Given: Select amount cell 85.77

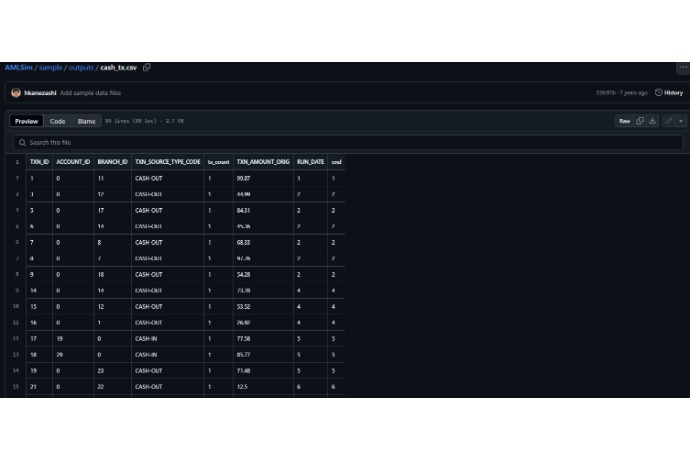Looking at the screenshot, I should 263,355.
